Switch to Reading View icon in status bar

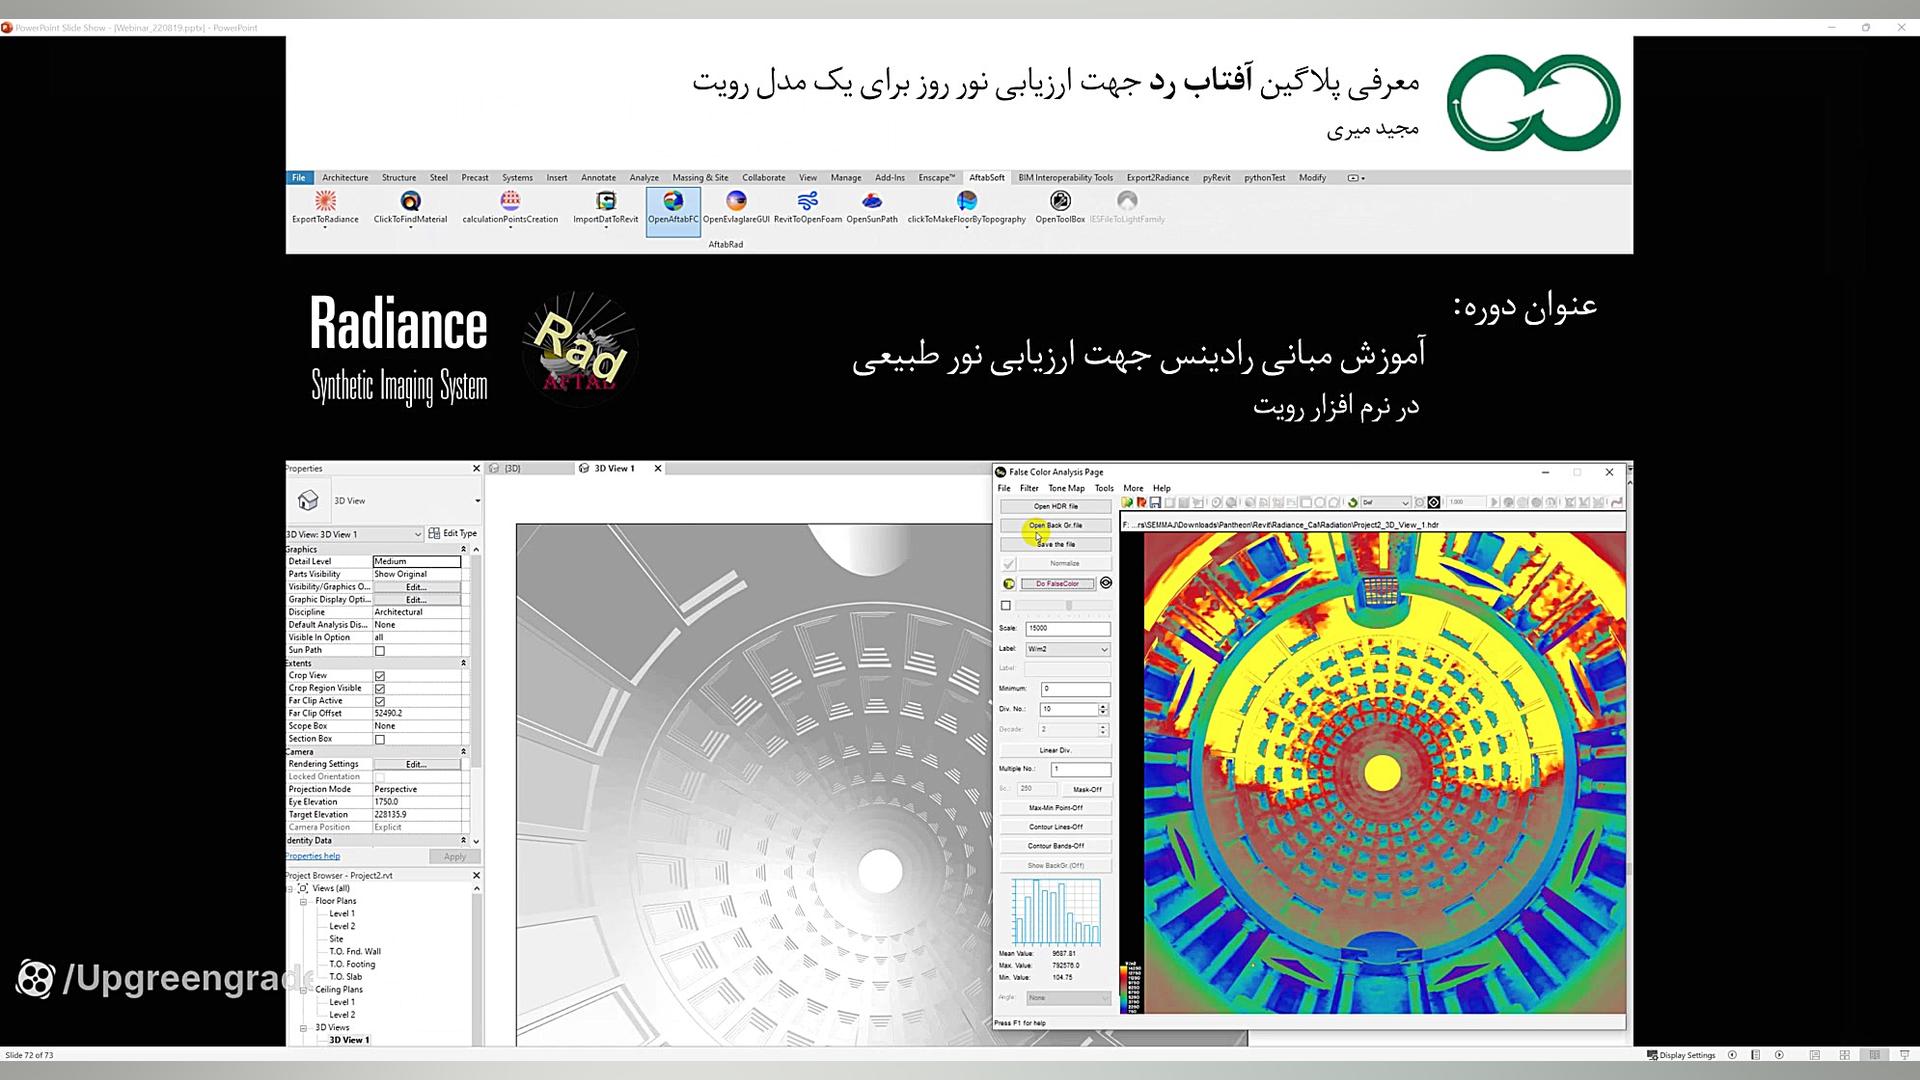[x=1875, y=1055]
